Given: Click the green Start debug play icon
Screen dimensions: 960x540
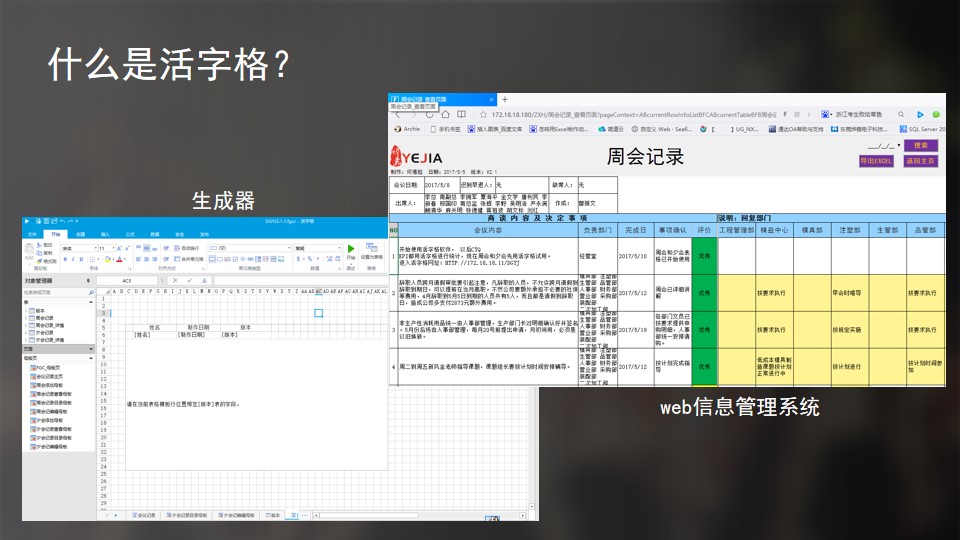Looking at the screenshot, I should (x=351, y=249).
